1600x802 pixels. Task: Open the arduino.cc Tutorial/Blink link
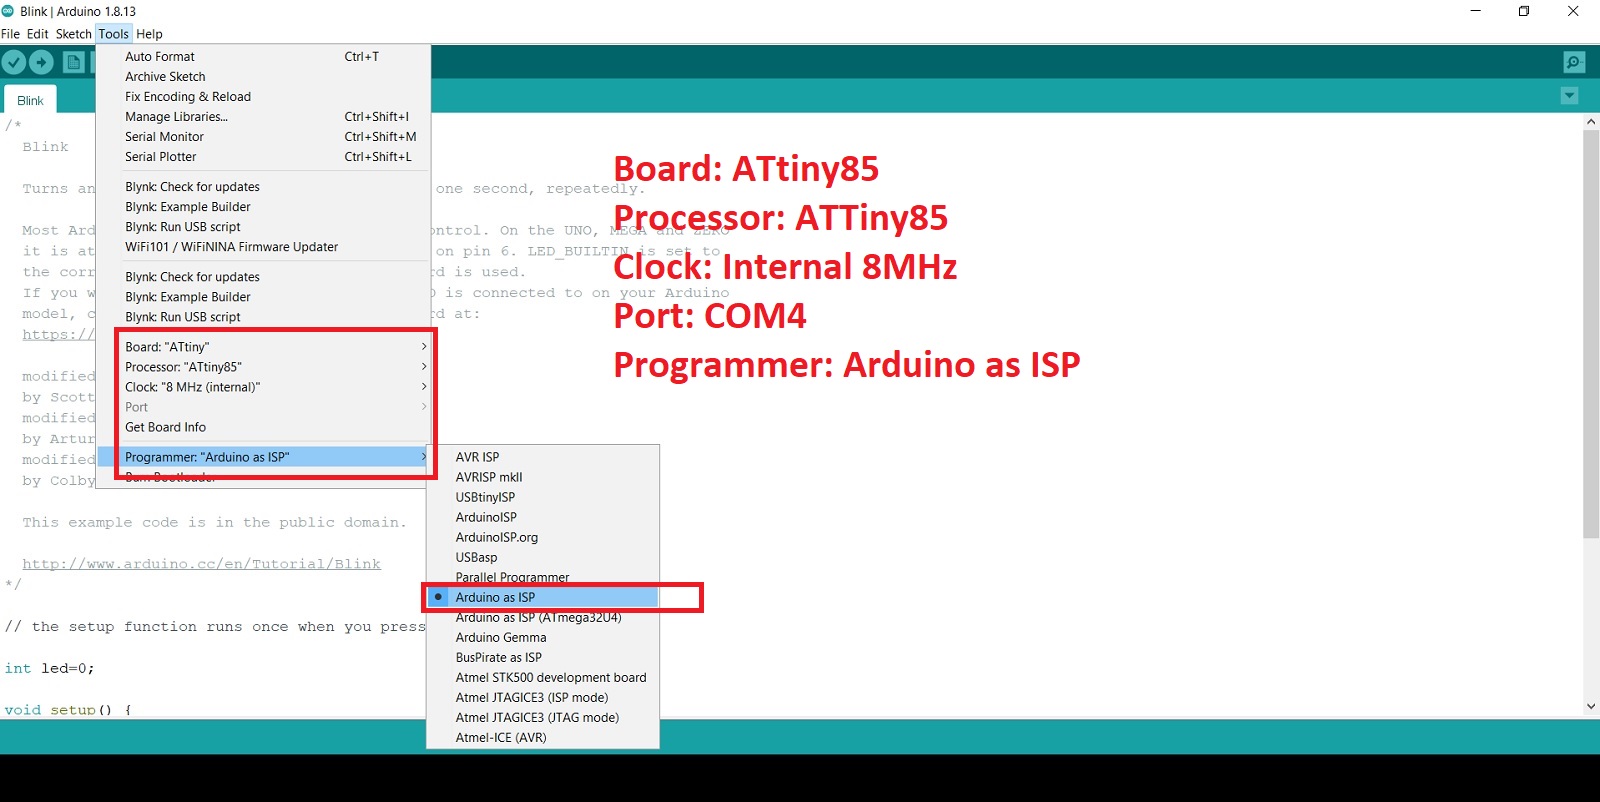pos(202,564)
